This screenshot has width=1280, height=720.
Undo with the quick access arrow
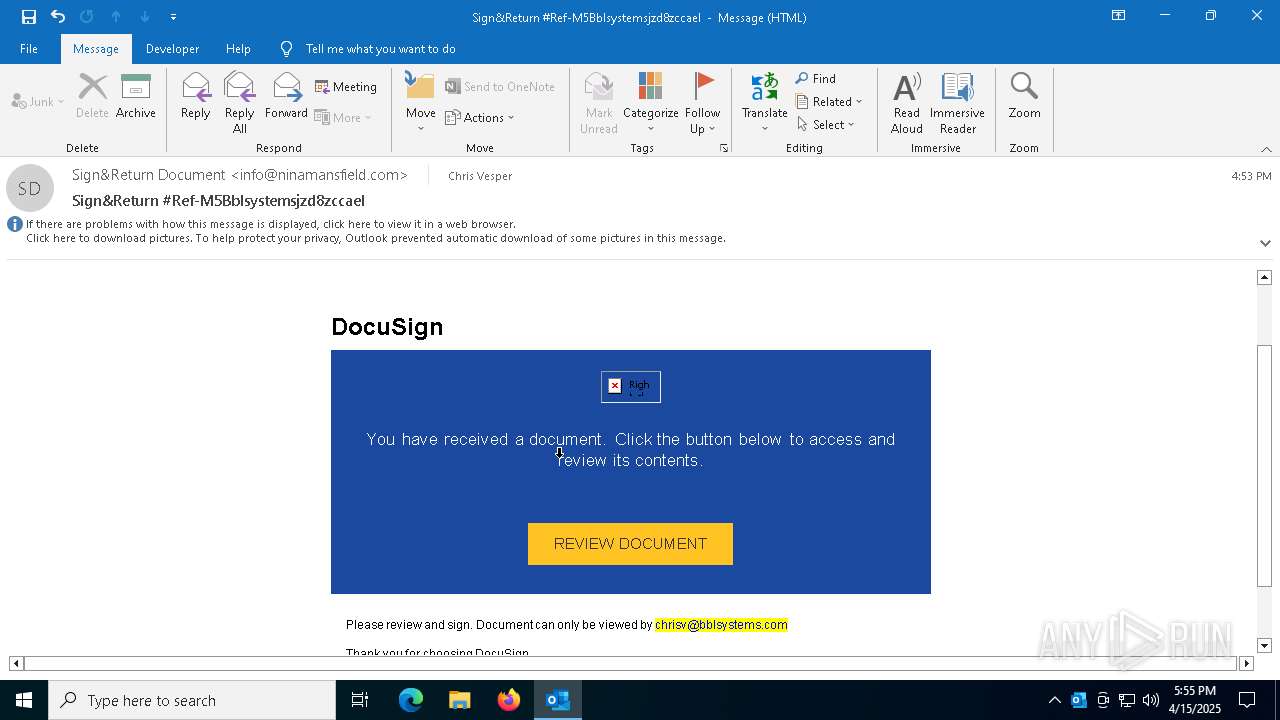click(58, 16)
